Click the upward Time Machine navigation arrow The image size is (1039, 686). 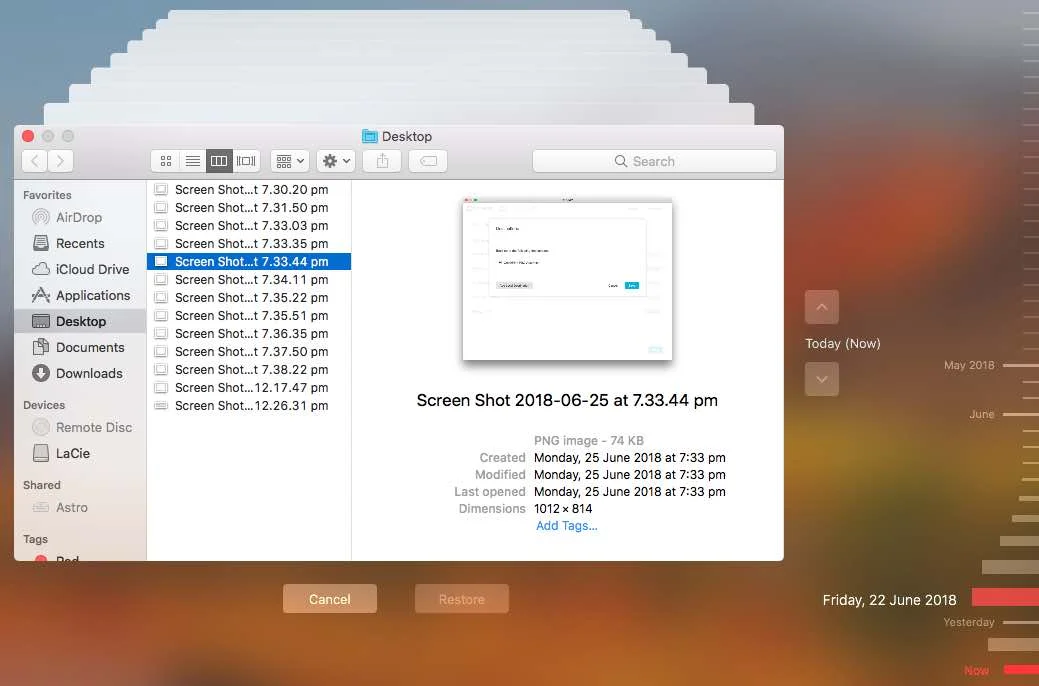821,307
